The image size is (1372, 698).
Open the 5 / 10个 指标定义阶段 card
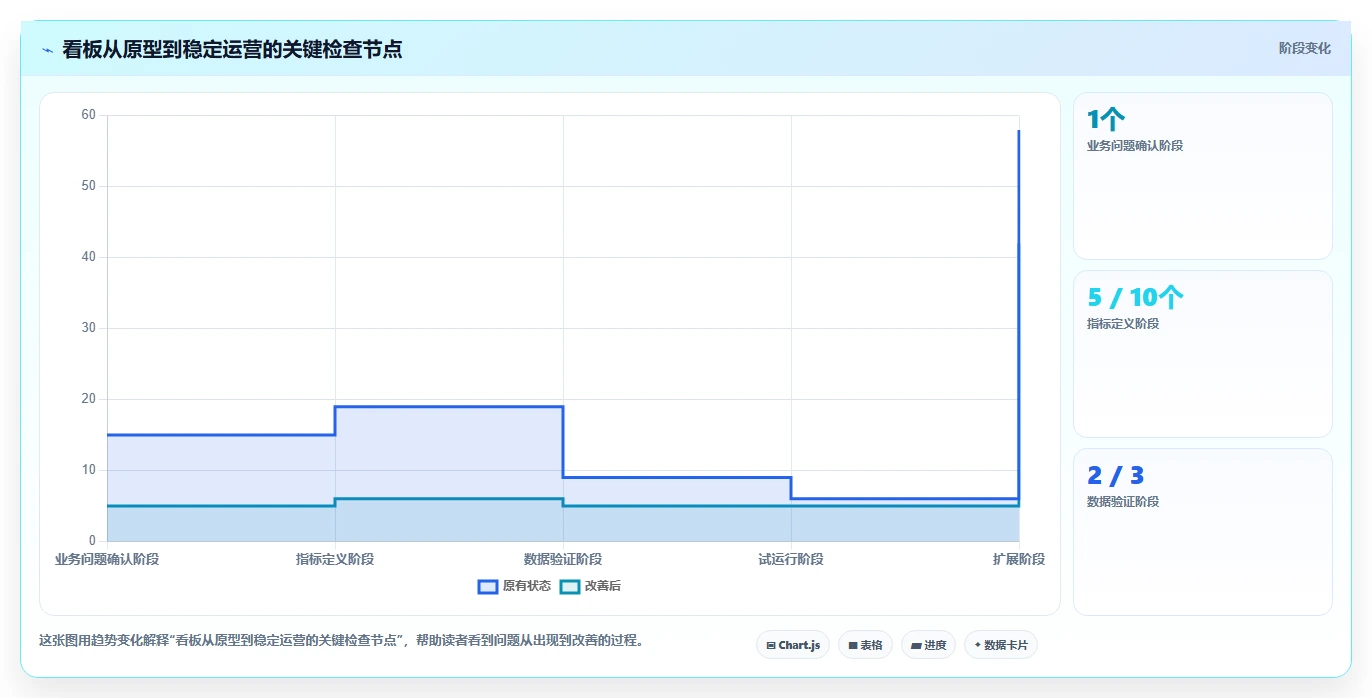tap(1202, 354)
